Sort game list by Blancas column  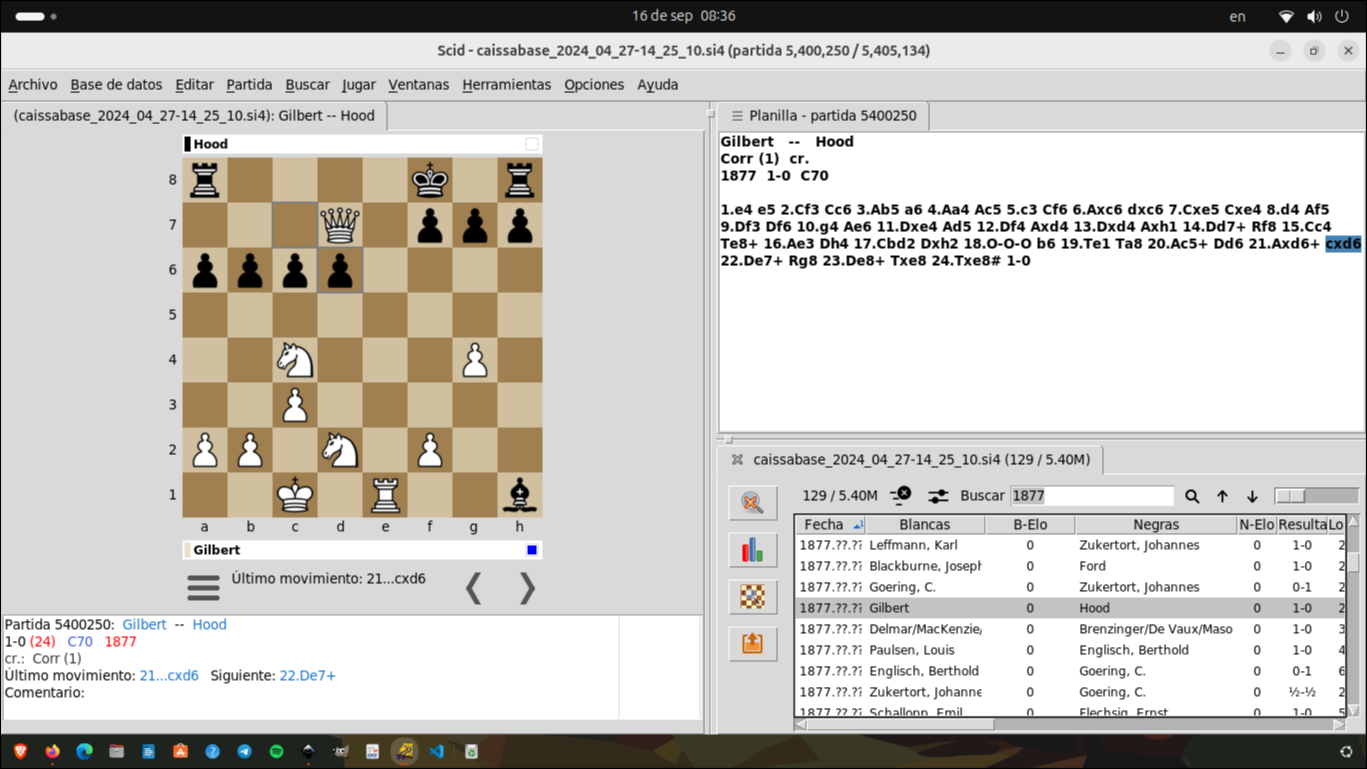click(x=925, y=525)
